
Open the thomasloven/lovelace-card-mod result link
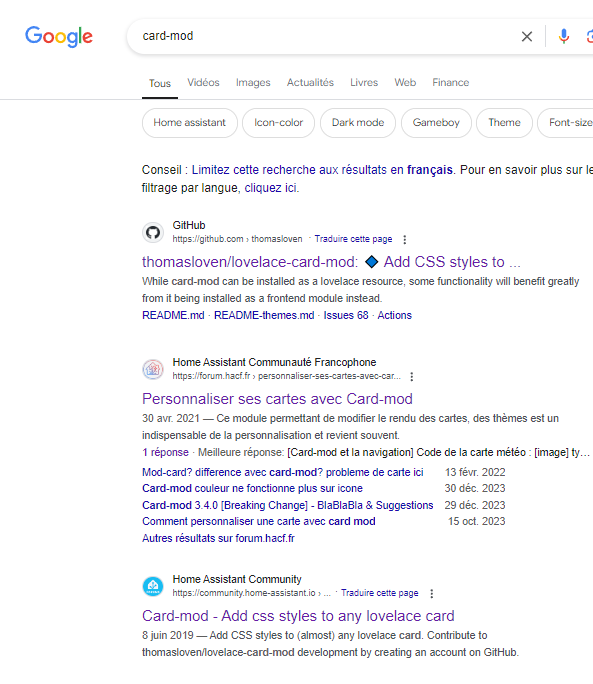(x=331, y=262)
